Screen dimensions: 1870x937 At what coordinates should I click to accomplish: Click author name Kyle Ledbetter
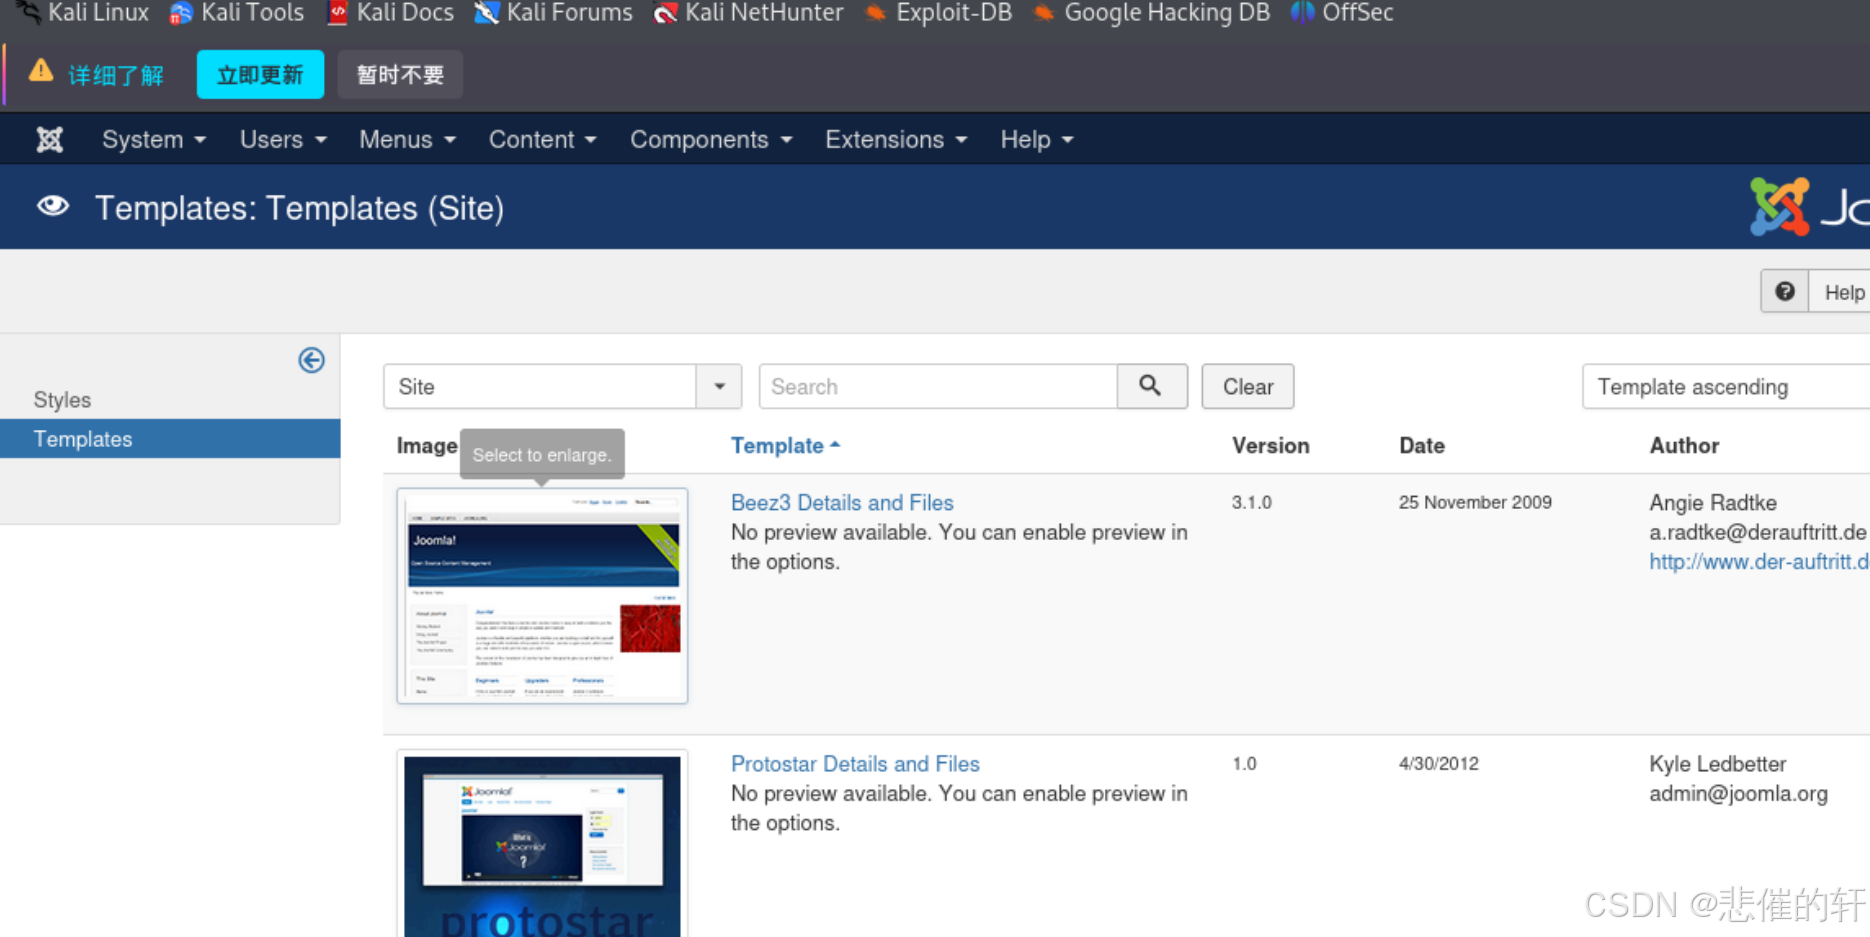(1717, 763)
